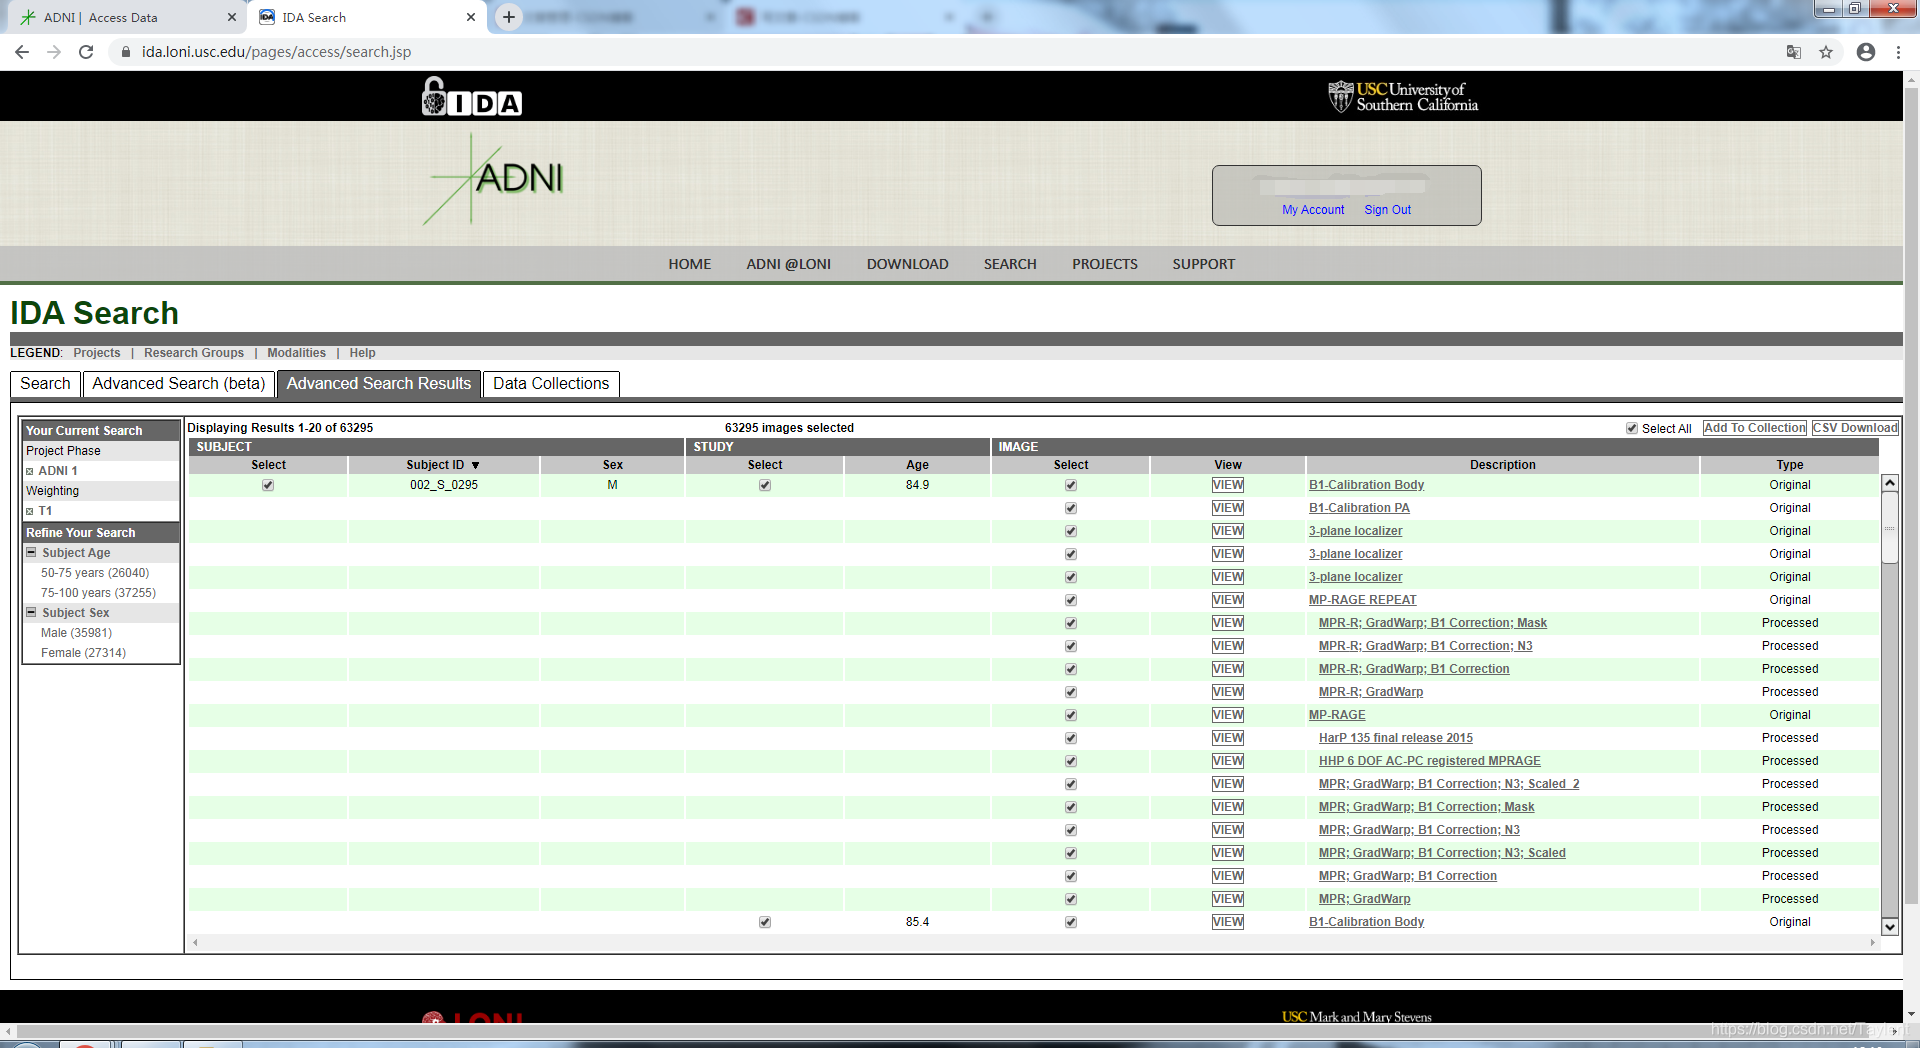Go back with the browser back arrow
Image resolution: width=1920 pixels, height=1048 pixels.
(22, 52)
